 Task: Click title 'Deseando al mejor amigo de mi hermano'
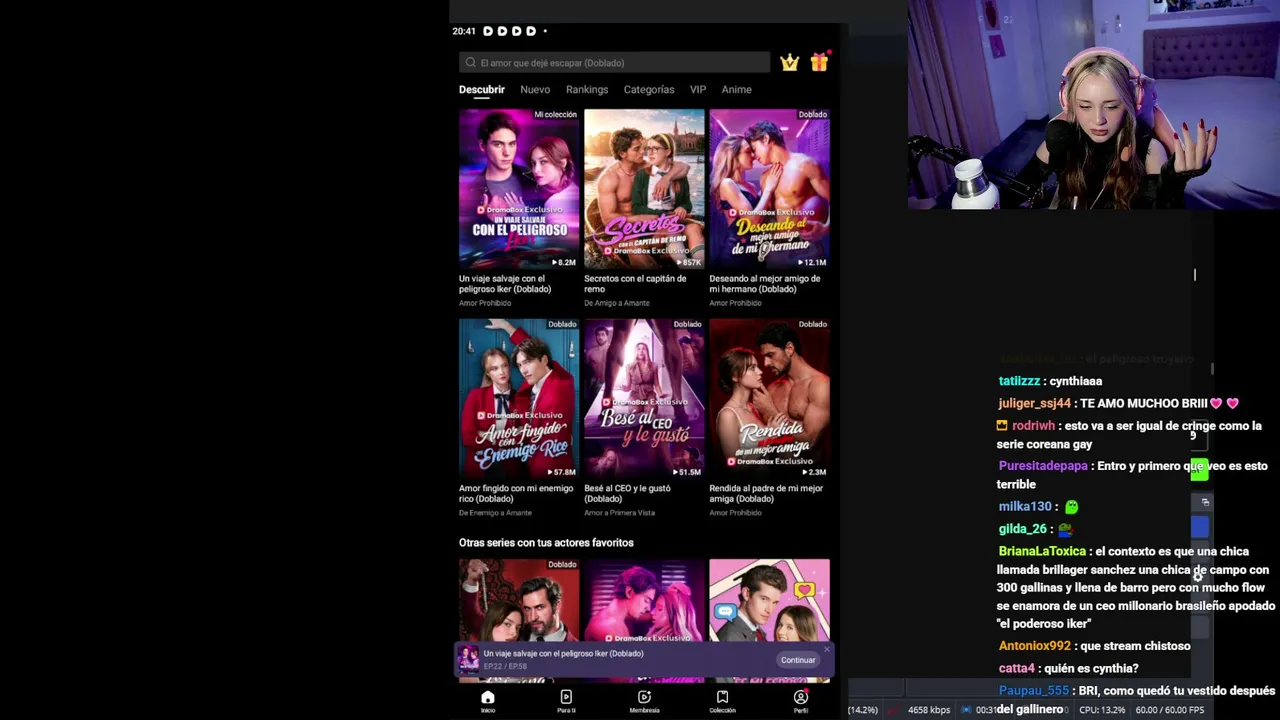pyautogui.click(x=765, y=284)
